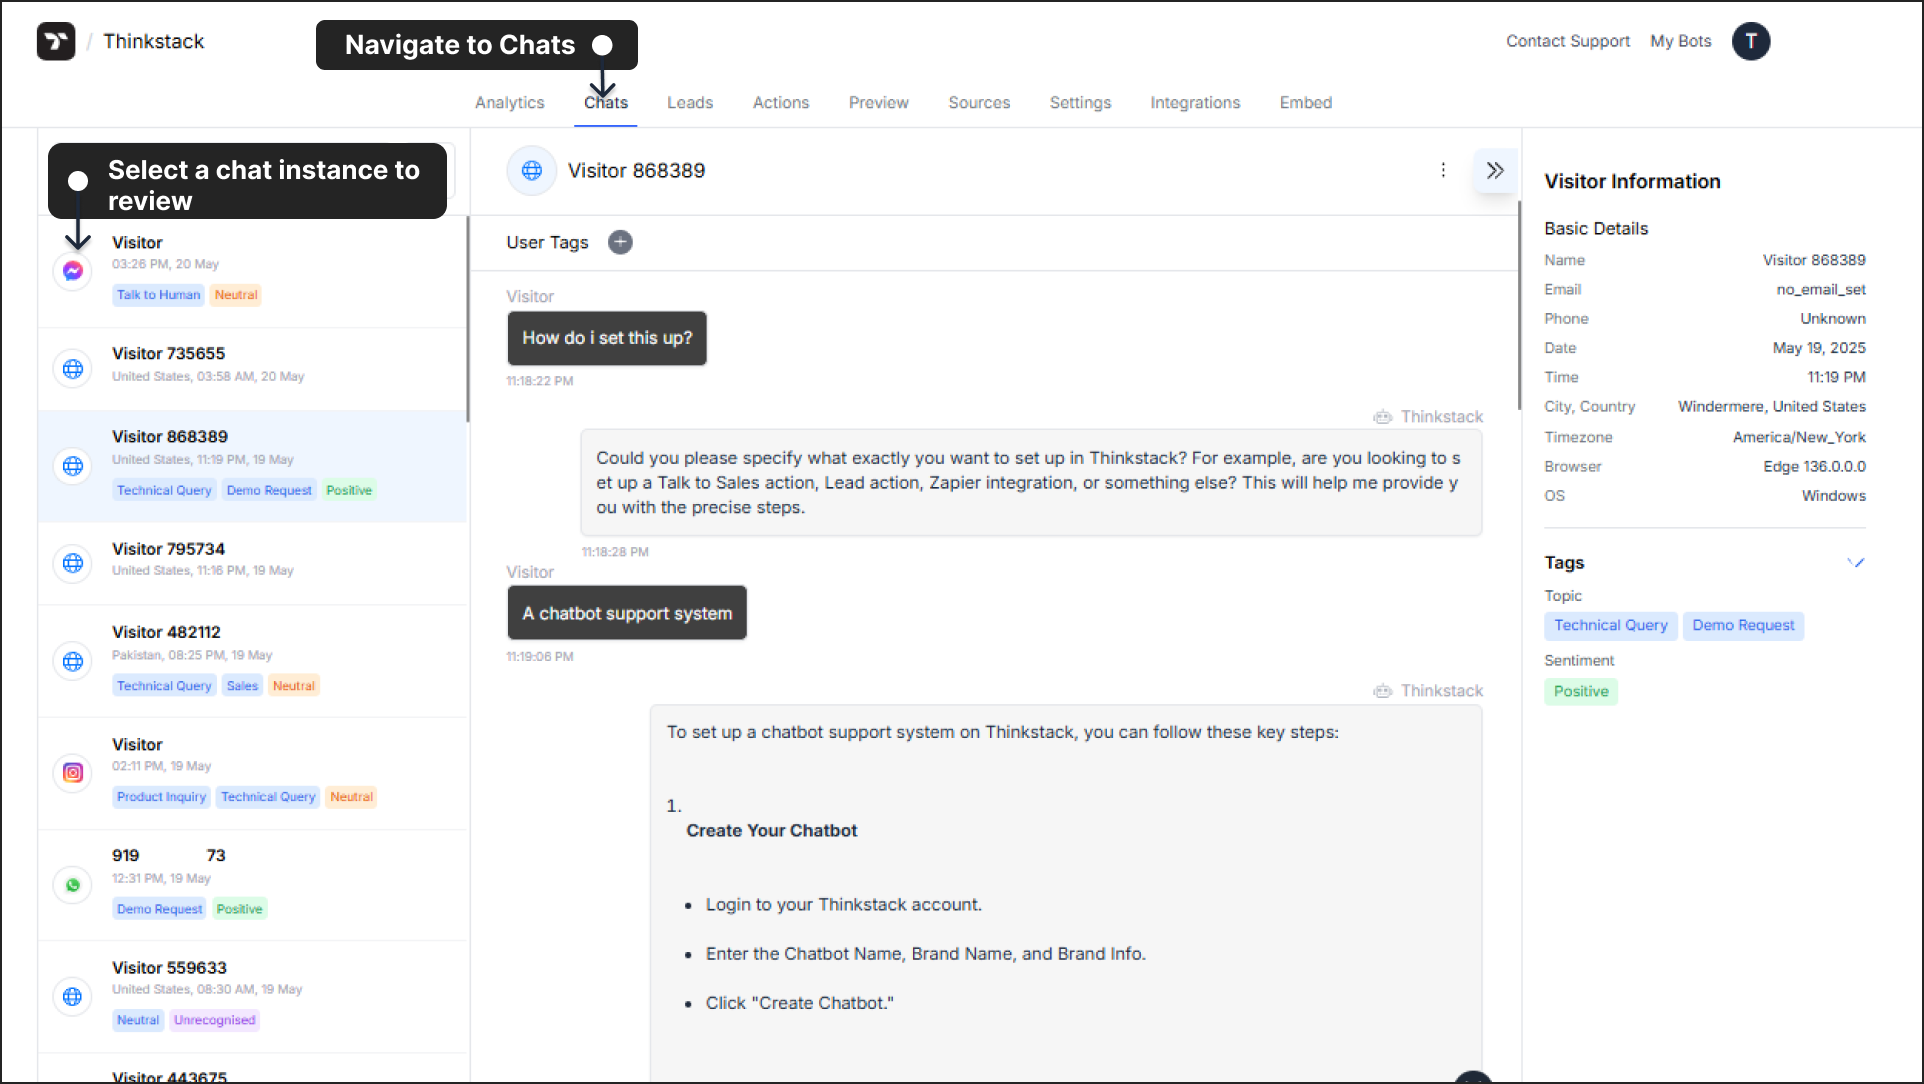Click Technical Query tag in Tags panel
This screenshot has width=1924, height=1084.
tap(1610, 625)
